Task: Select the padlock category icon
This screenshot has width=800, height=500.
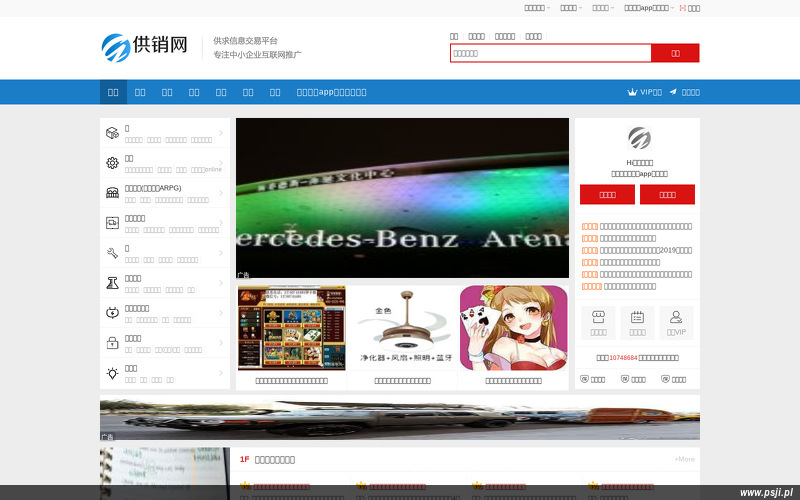Action: click(112, 343)
